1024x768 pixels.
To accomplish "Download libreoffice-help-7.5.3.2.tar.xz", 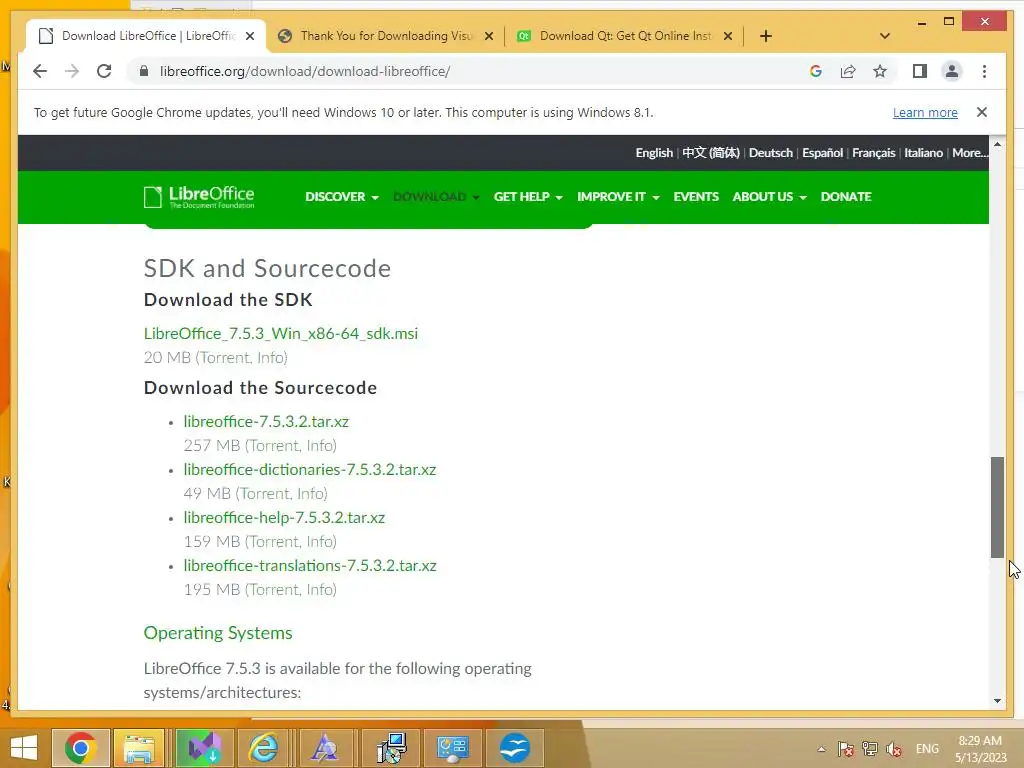I will pyautogui.click(x=284, y=517).
